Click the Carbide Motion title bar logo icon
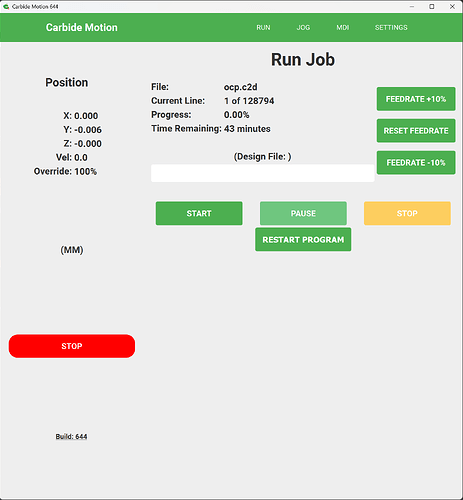 (6, 6)
